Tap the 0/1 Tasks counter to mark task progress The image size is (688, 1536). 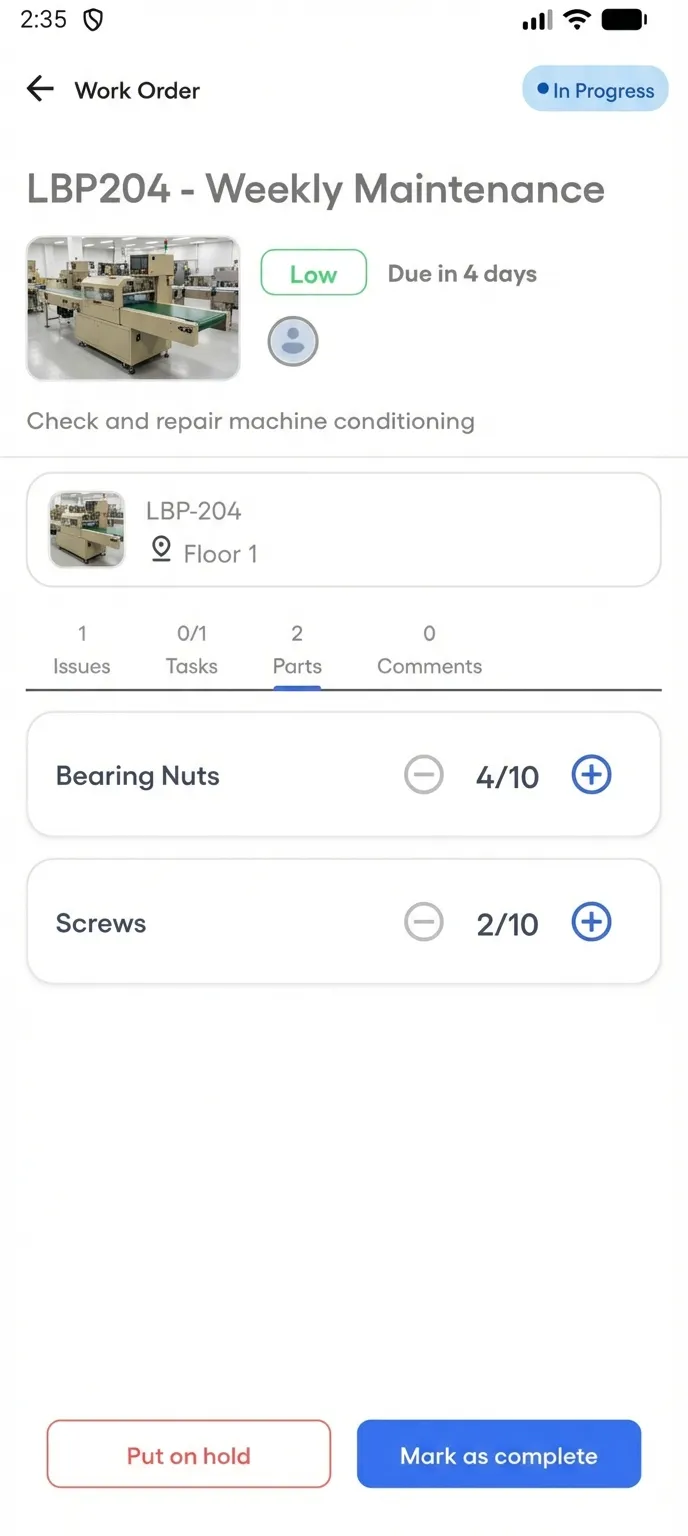click(191, 648)
